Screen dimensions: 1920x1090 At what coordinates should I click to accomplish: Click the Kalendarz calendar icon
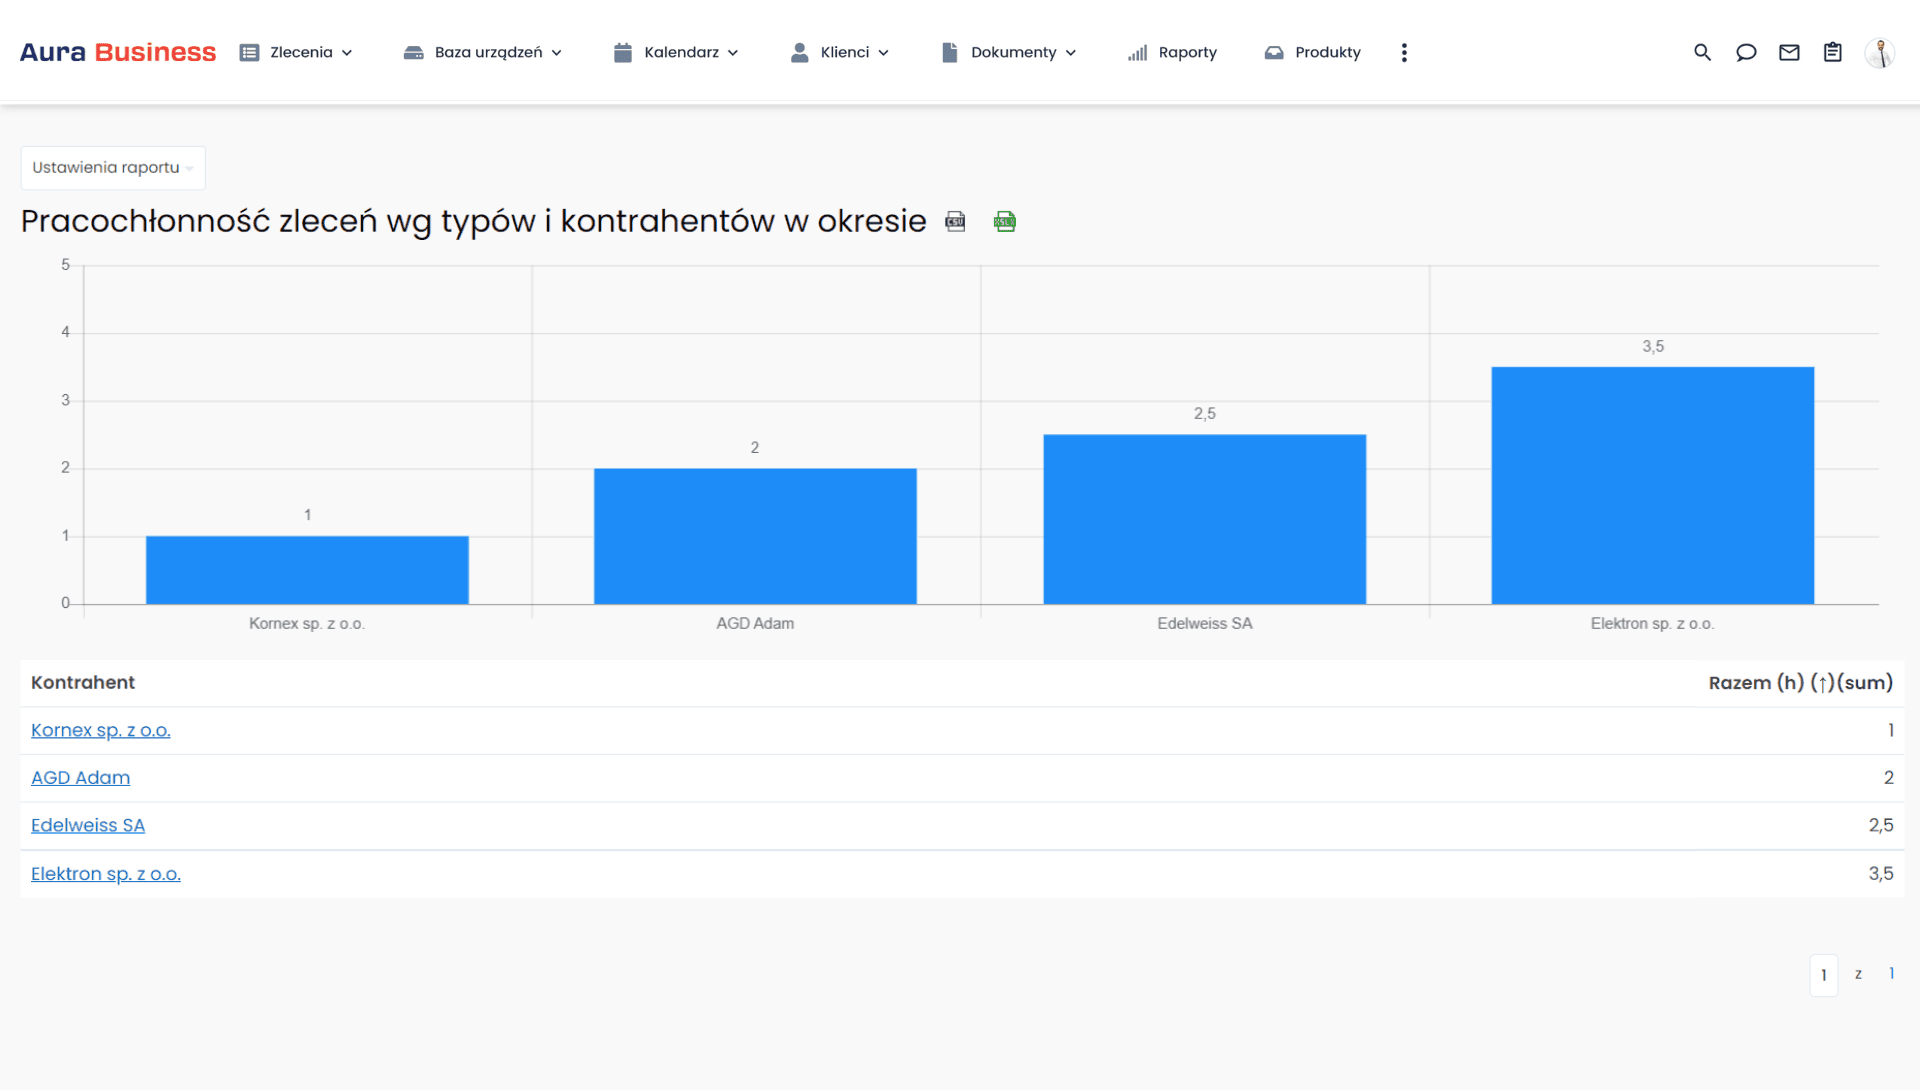point(623,52)
